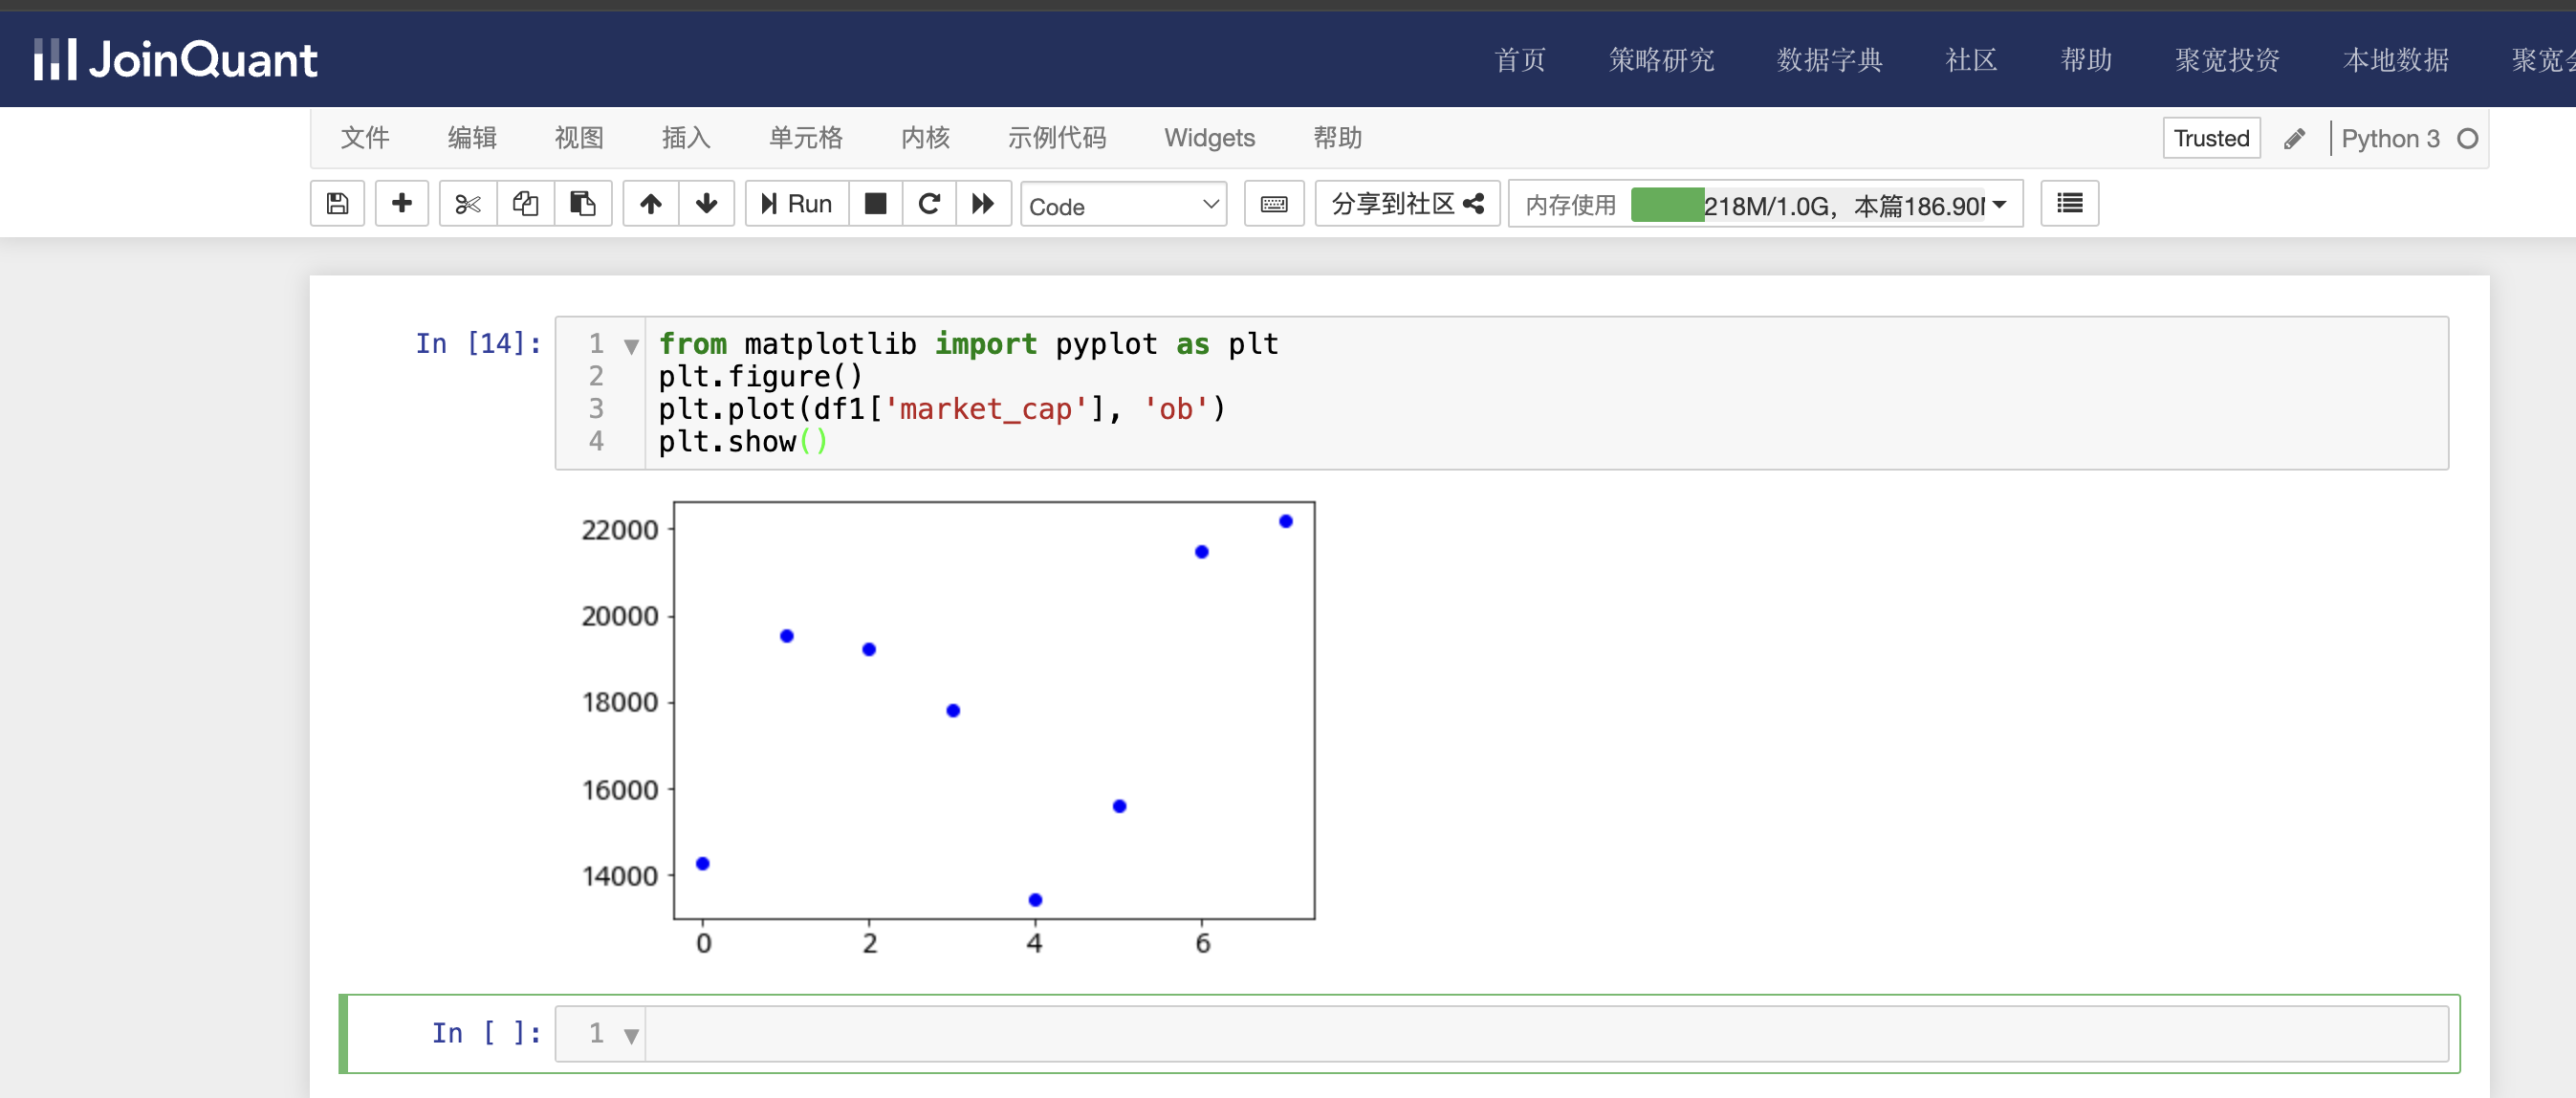This screenshot has width=2576, height=1098.
Task: Interrupt kernel with stop square icon
Action: click(x=876, y=204)
